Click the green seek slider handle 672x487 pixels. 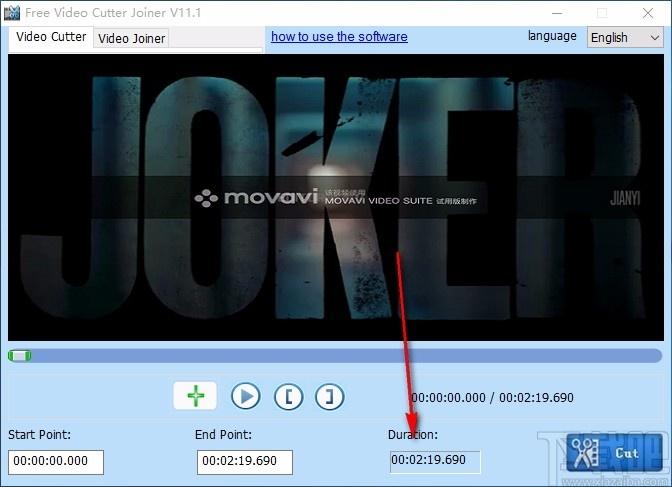click(x=20, y=355)
